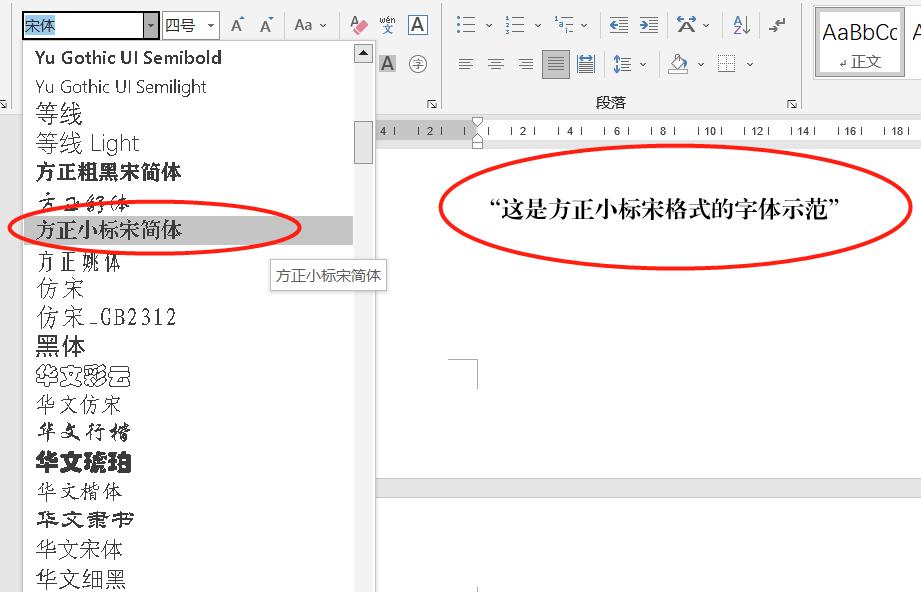Toggle right alignment
The image size is (921, 592).
525,63
